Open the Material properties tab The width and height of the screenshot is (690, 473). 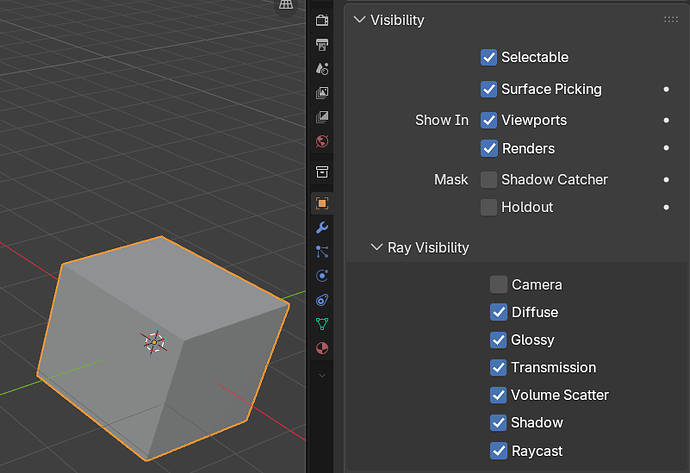click(322, 348)
